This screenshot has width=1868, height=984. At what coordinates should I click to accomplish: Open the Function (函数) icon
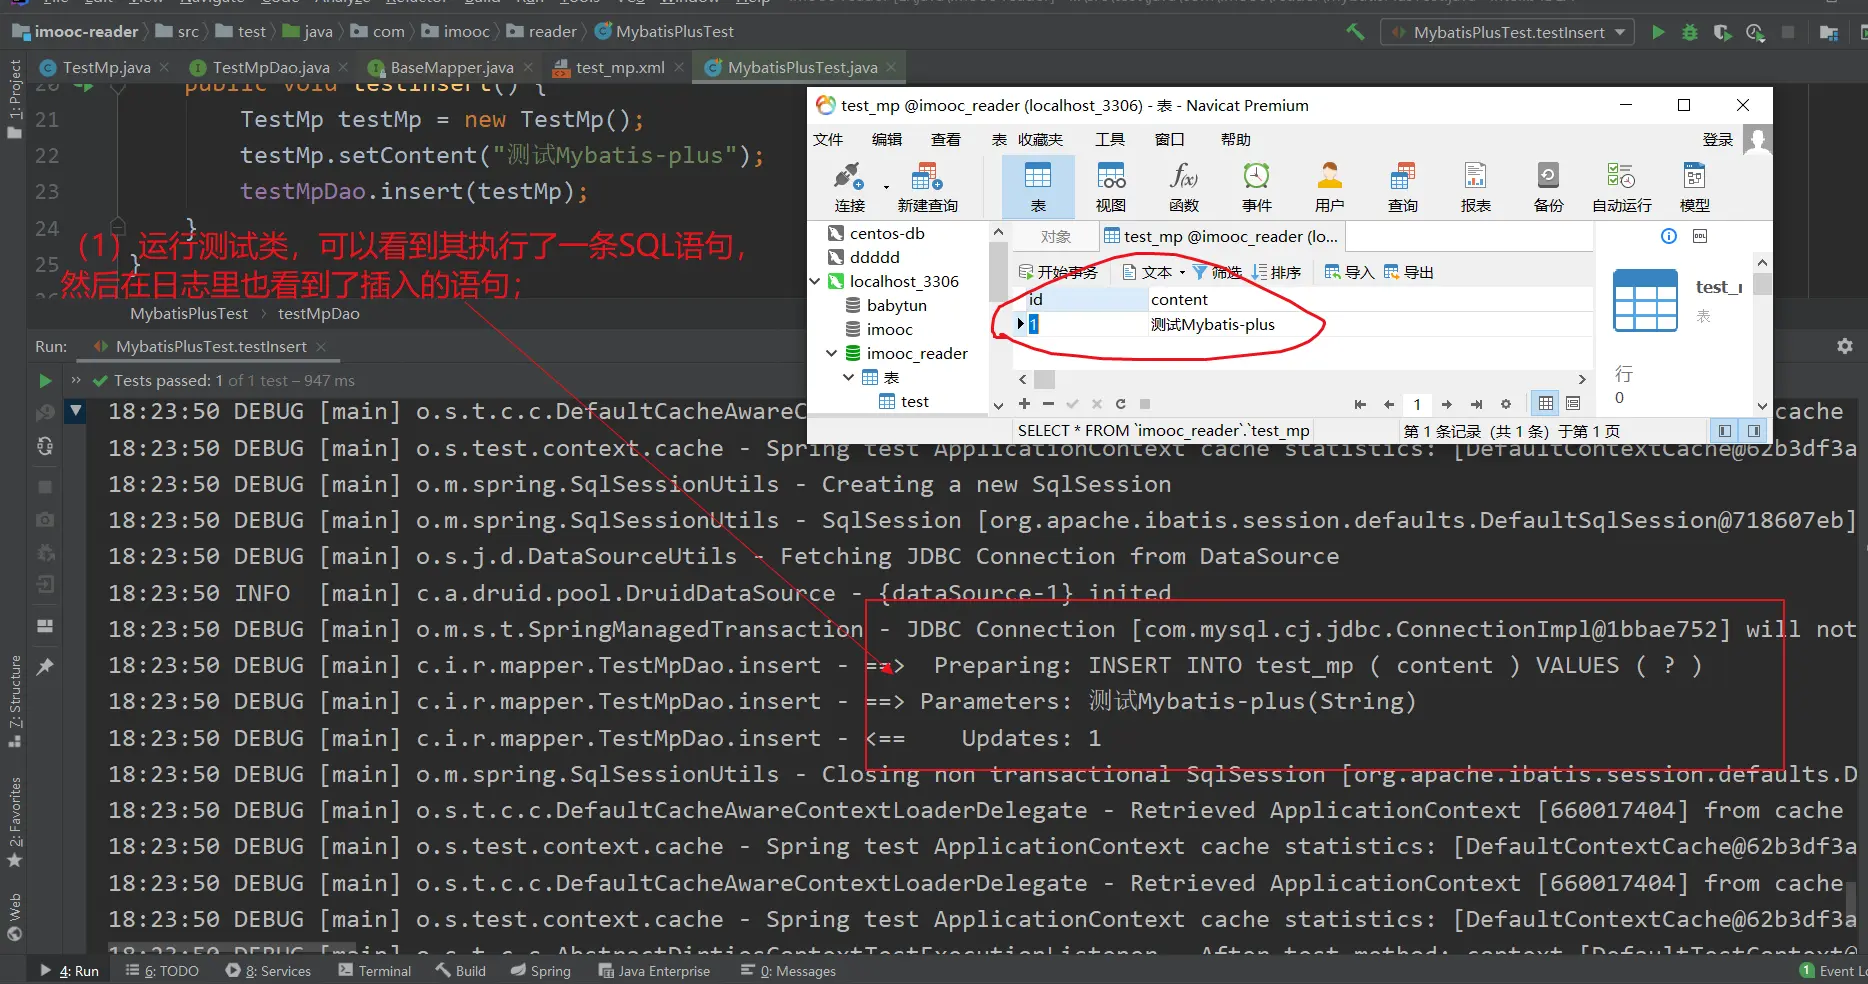(1183, 187)
